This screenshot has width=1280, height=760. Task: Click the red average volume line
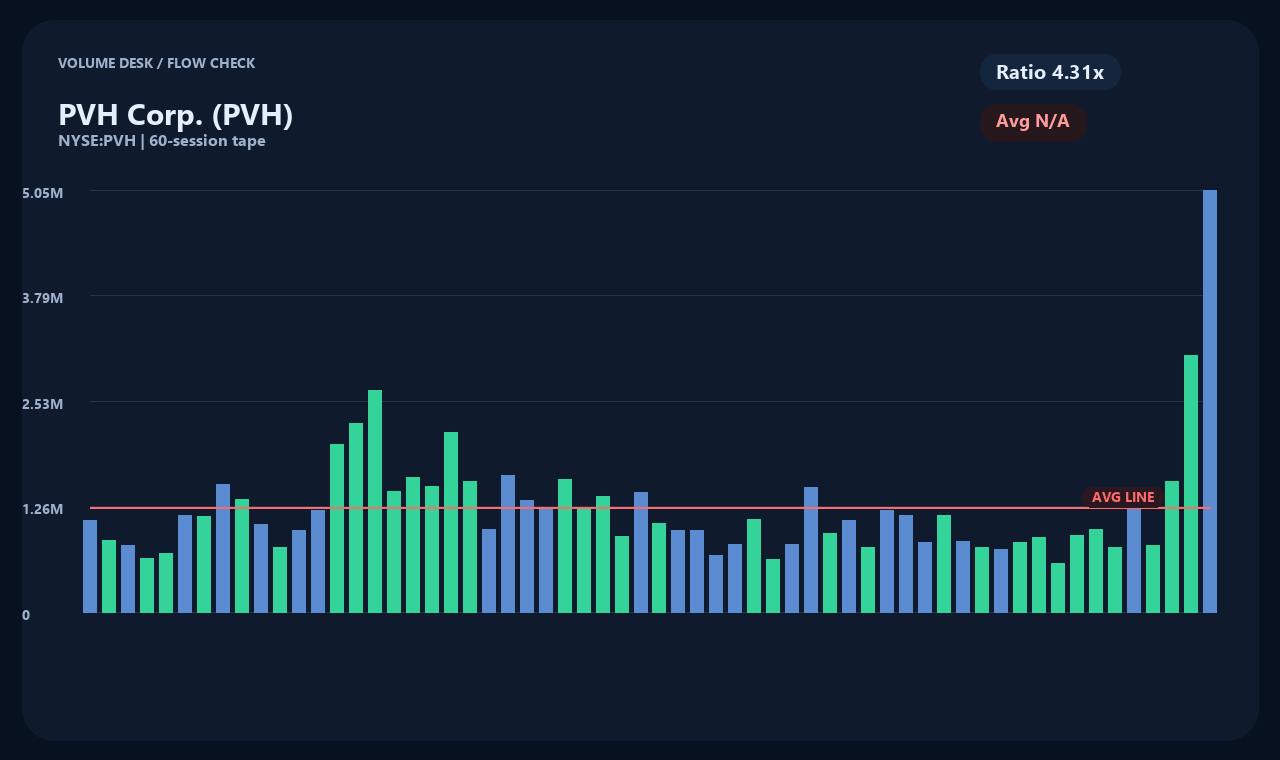click(650, 508)
